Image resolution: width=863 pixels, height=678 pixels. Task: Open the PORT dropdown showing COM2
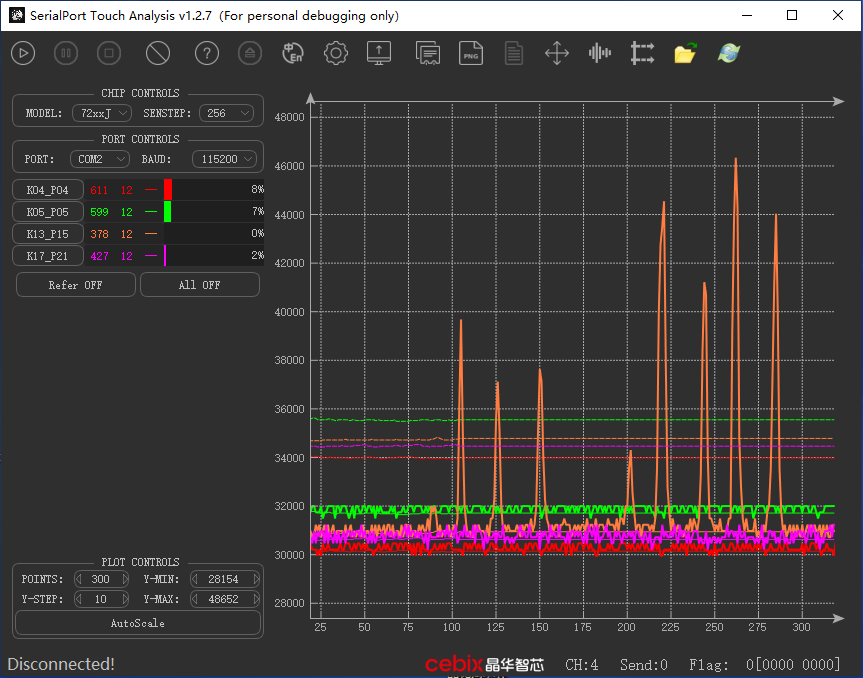(x=100, y=160)
